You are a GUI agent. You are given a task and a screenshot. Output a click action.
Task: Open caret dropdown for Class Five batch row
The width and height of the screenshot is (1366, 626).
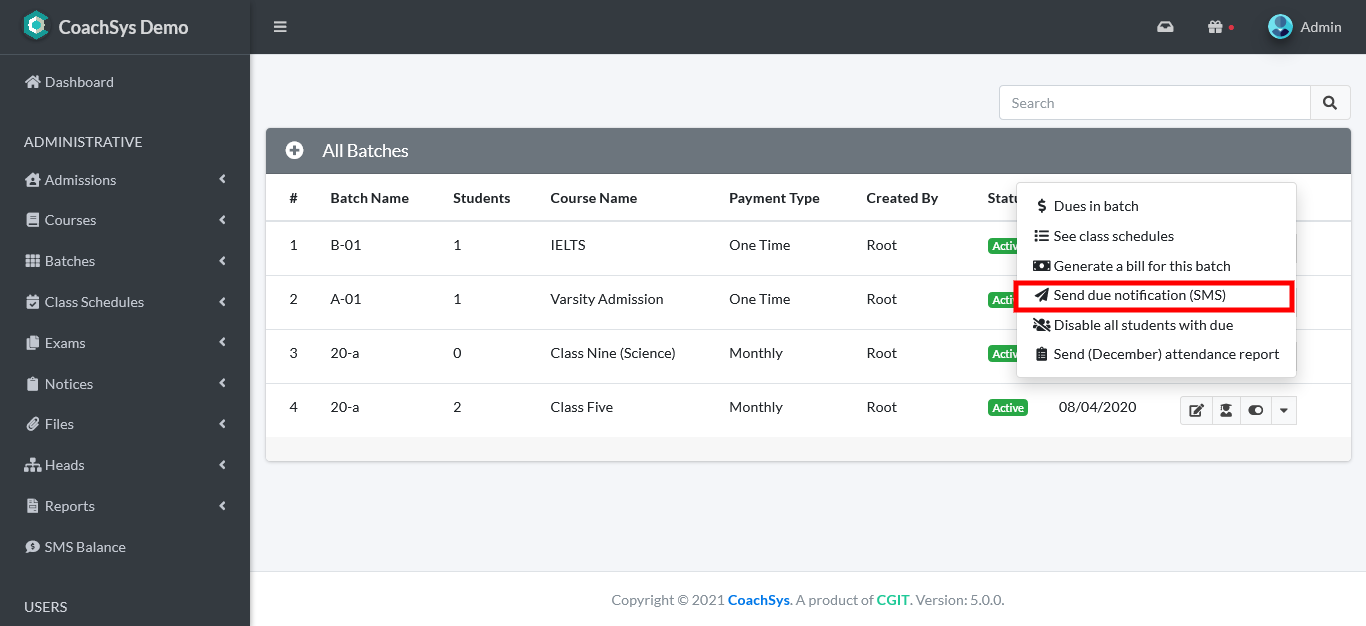[x=1284, y=410]
